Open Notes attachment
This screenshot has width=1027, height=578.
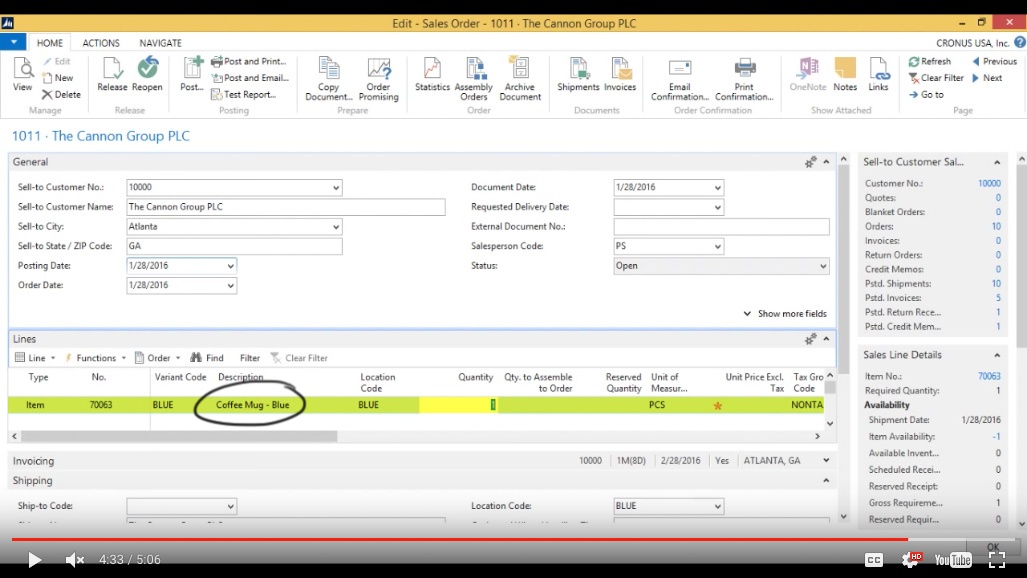click(845, 74)
